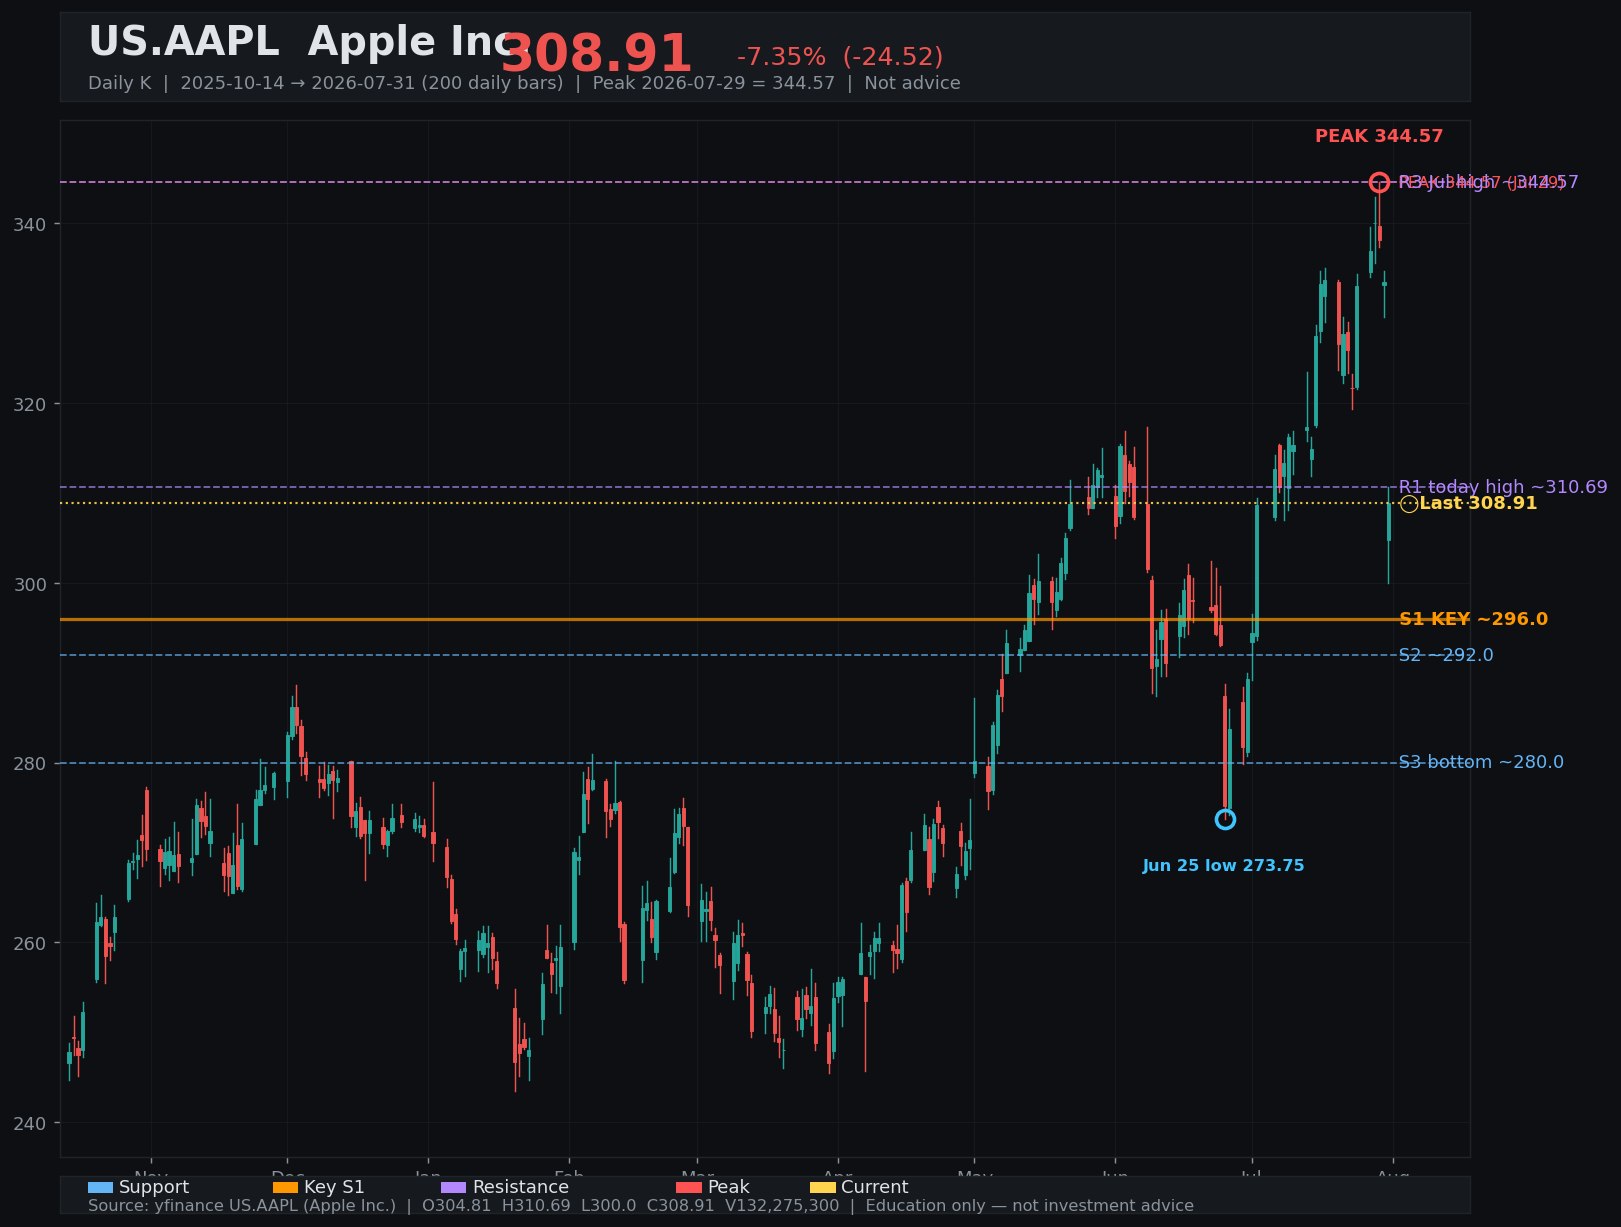This screenshot has height=1227, width=1621.
Task: Click the 'S2 ~292.0' support label
Action: coord(1446,655)
